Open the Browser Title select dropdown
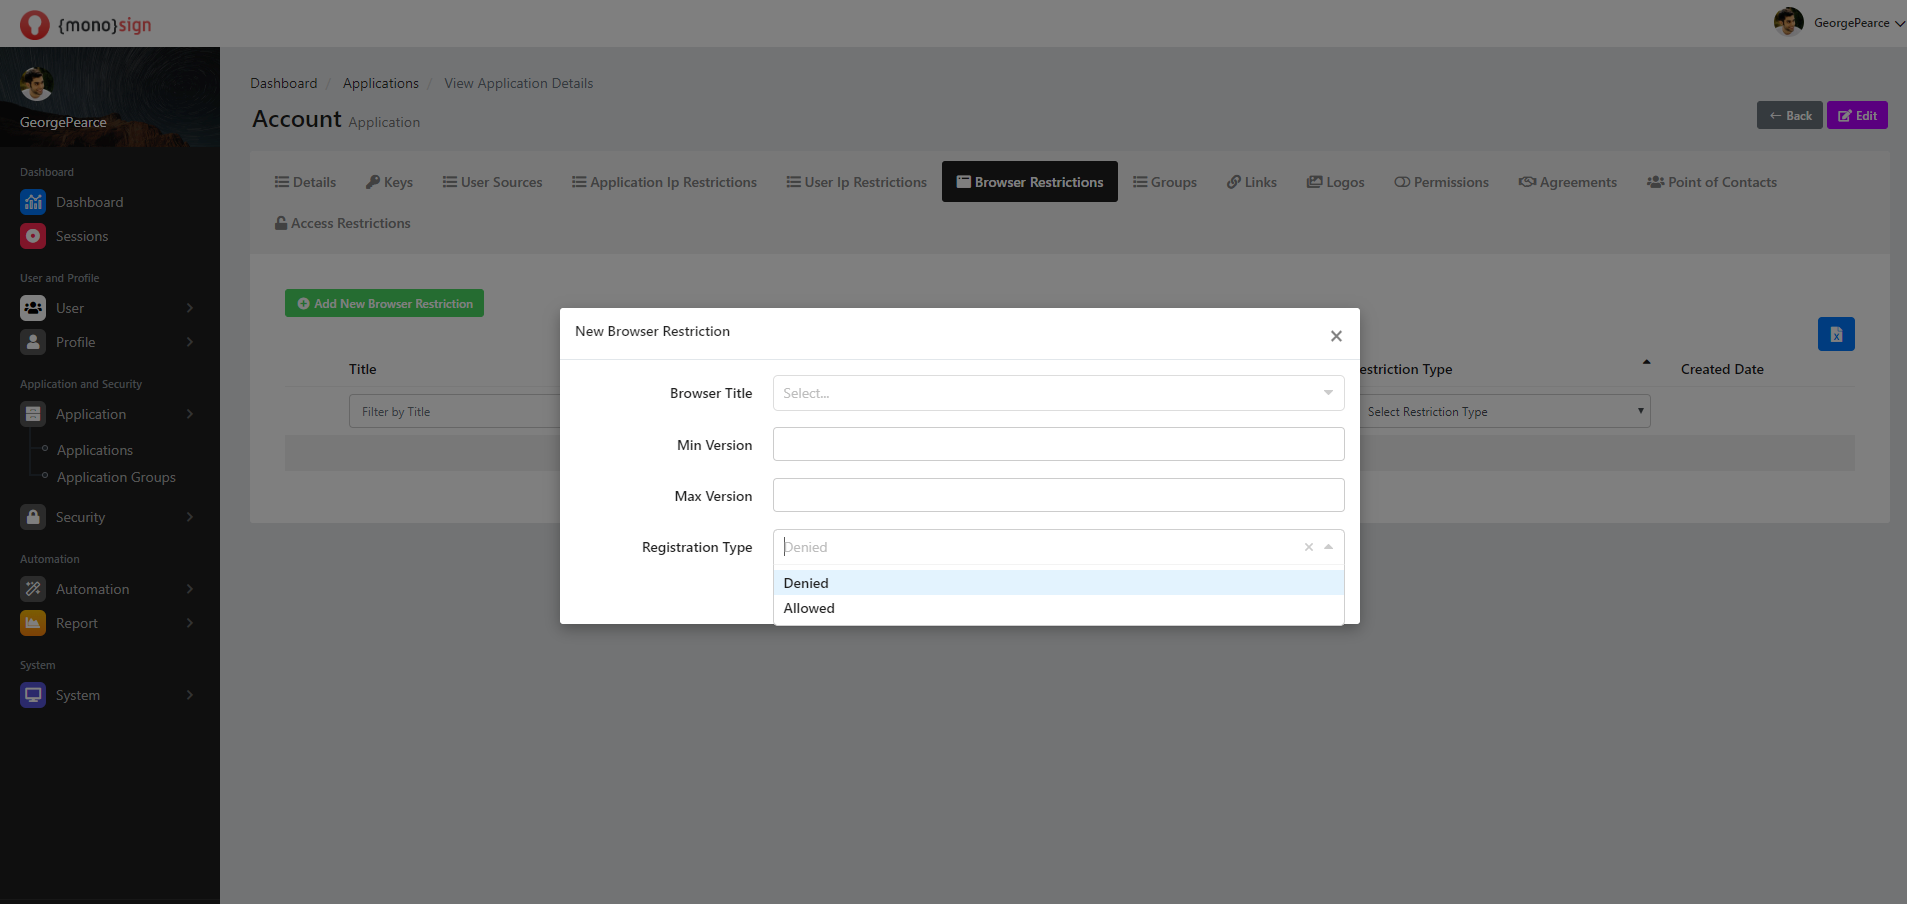1907x904 pixels. click(x=1058, y=393)
